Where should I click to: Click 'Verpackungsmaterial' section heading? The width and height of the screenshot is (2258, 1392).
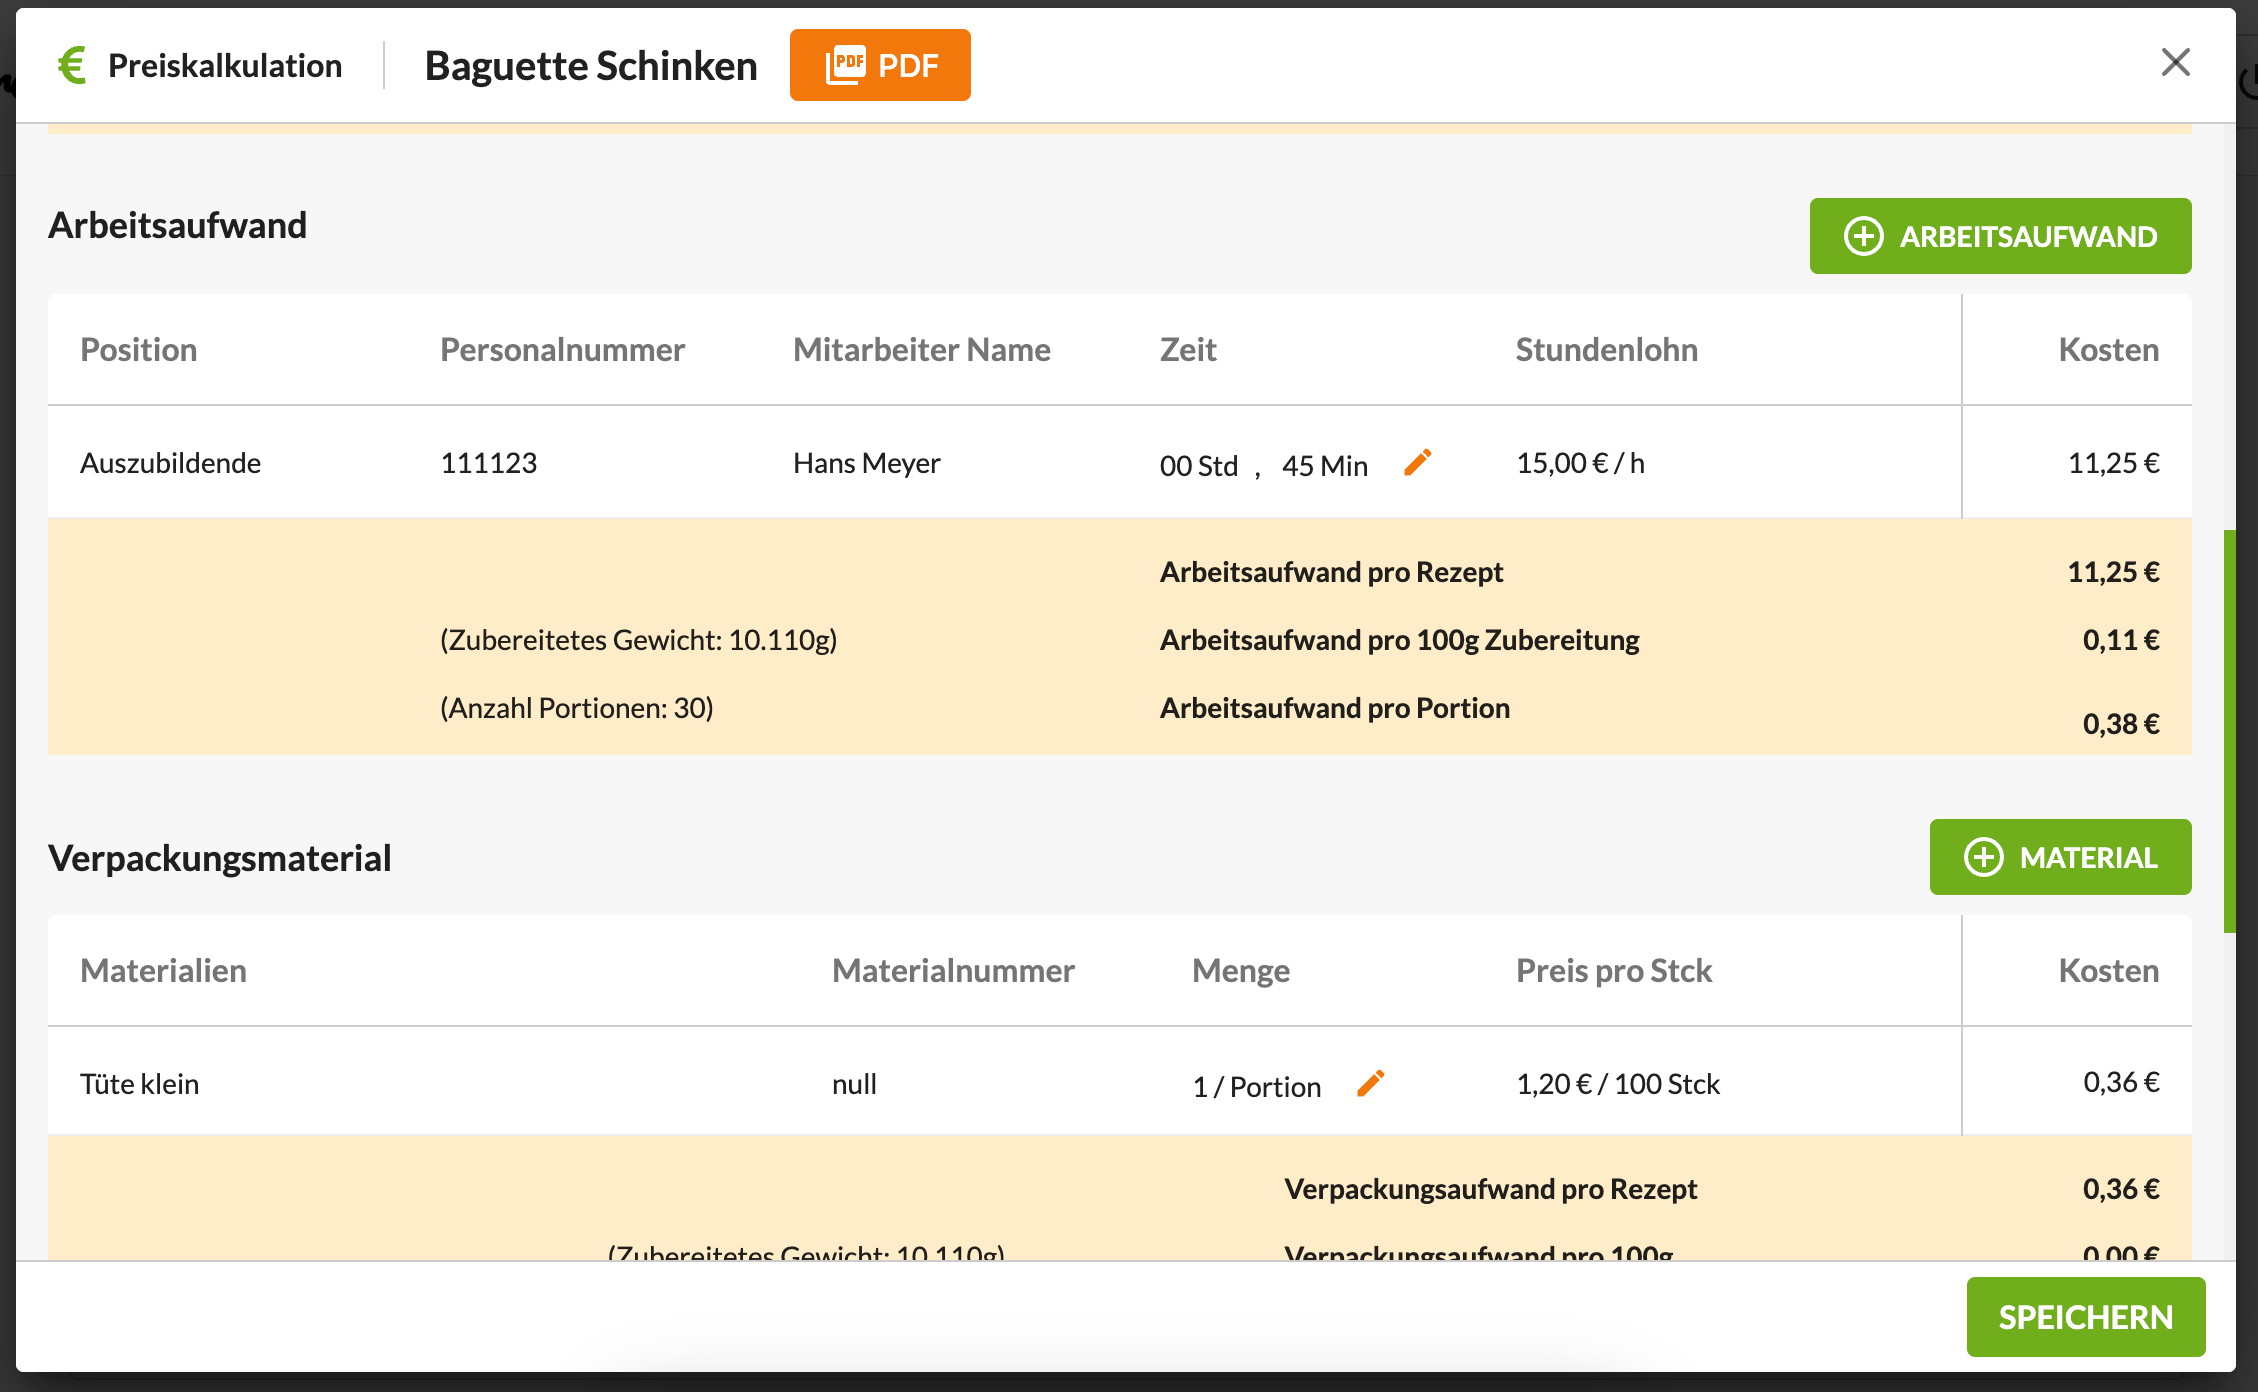pyautogui.click(x=219, y=859)
